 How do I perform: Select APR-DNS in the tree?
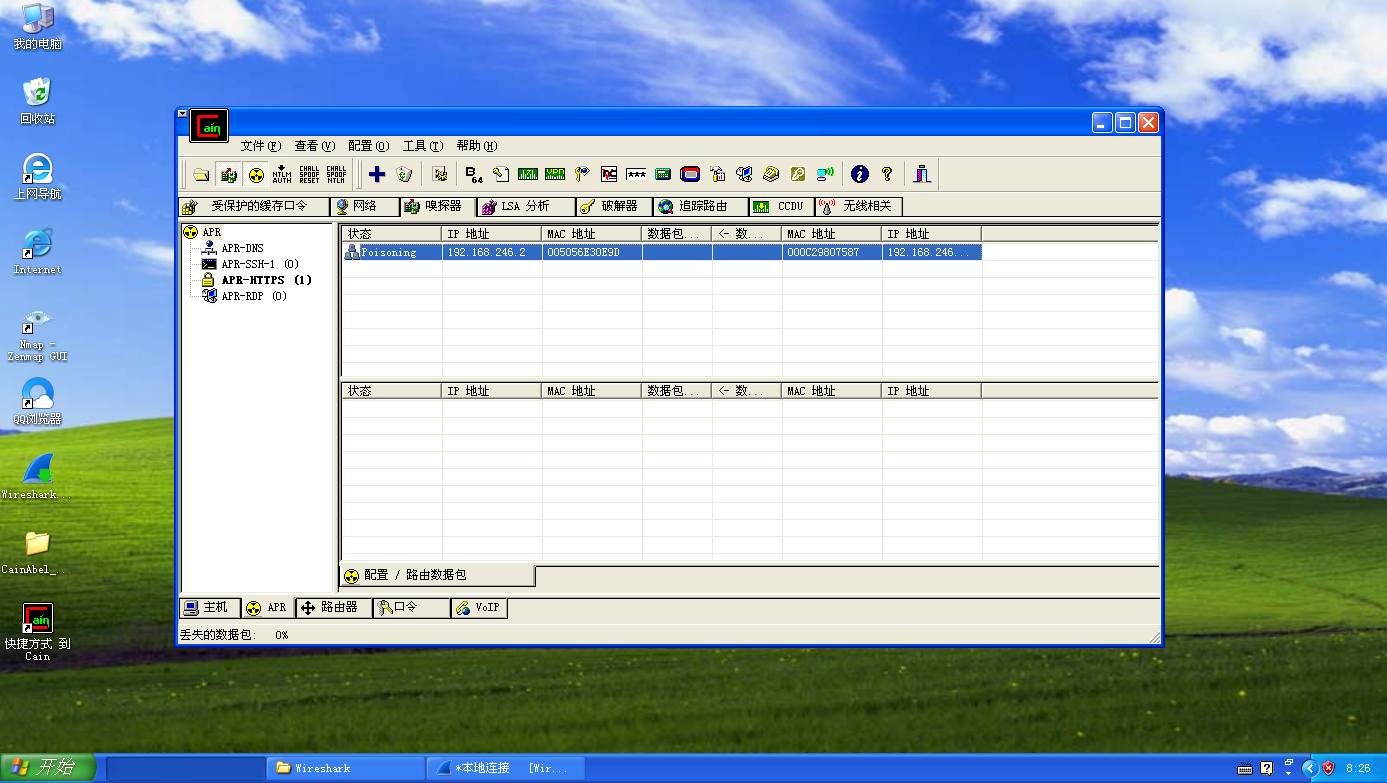click(x=242, y=248)
